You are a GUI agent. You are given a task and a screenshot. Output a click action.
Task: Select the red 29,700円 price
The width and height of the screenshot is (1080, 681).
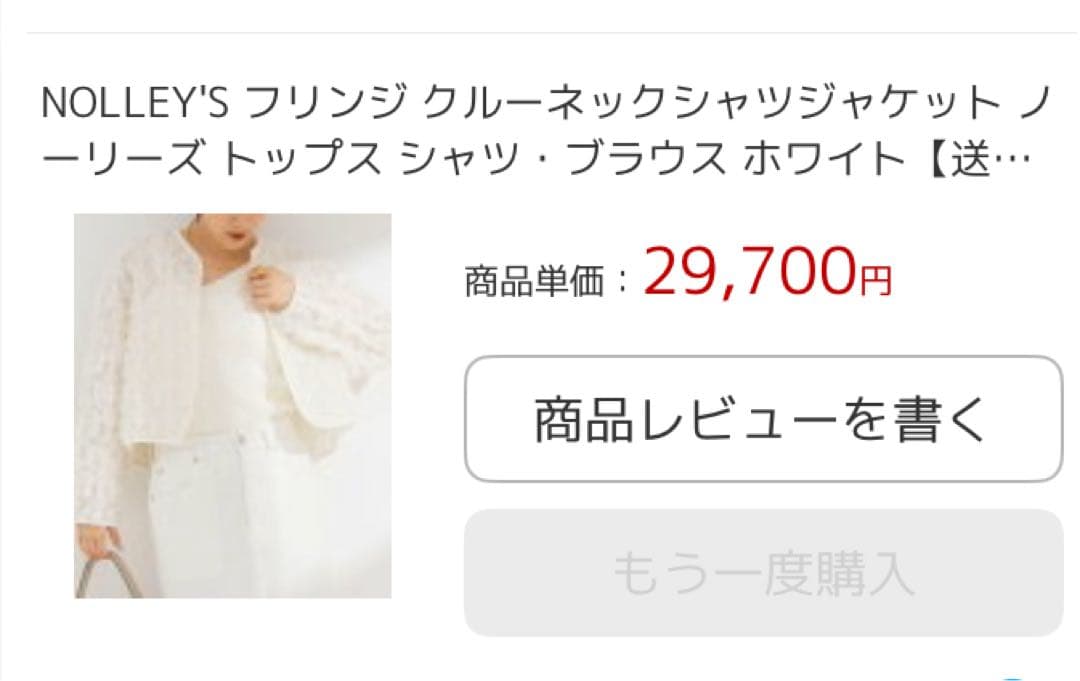tap(767, 272)
